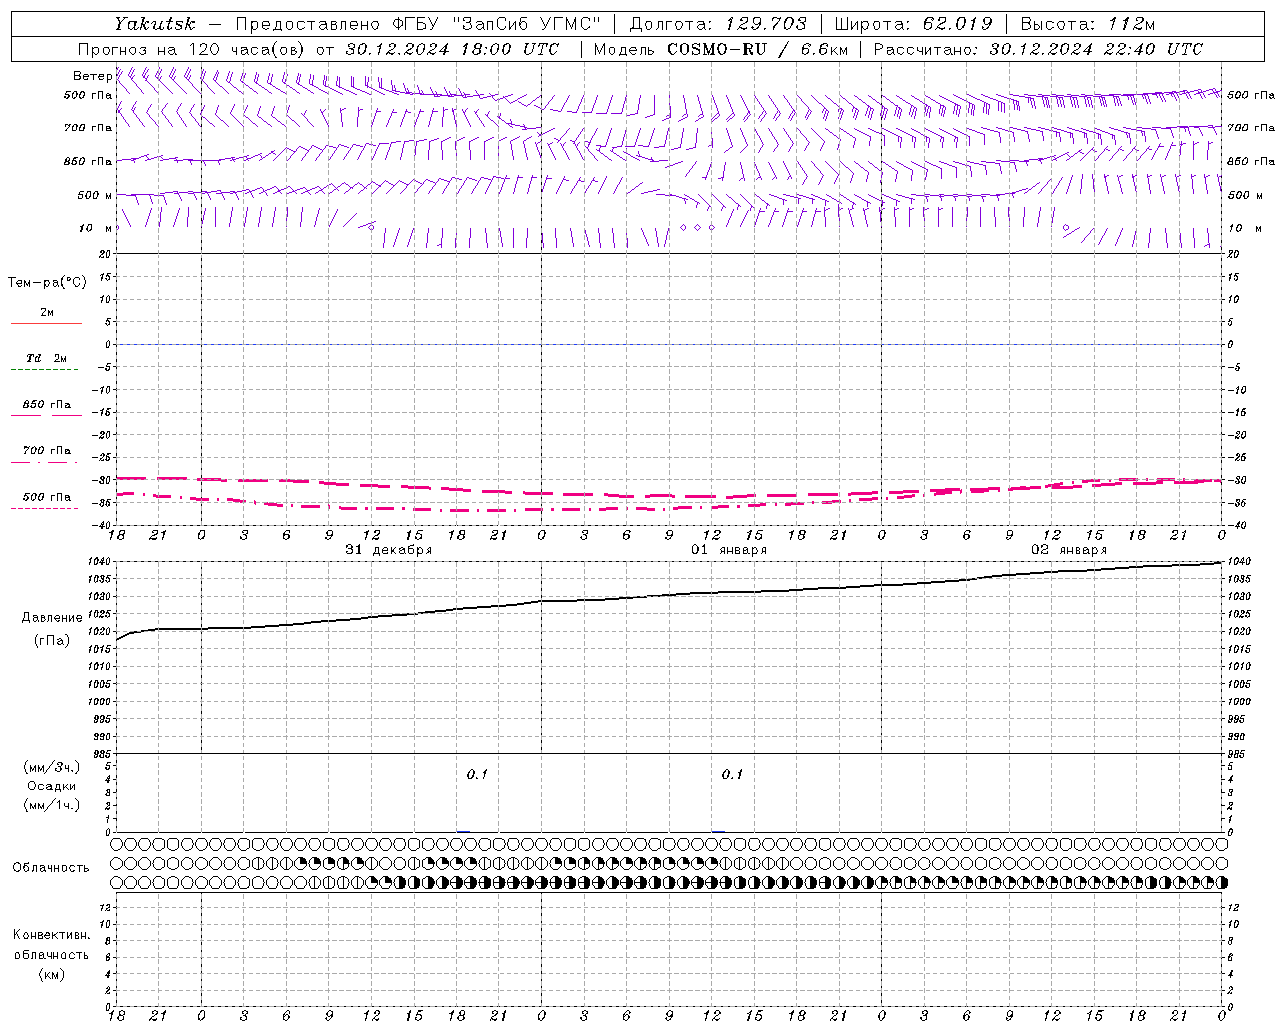Click the 500 гПа entry in temperature legend

coord(46,497)
